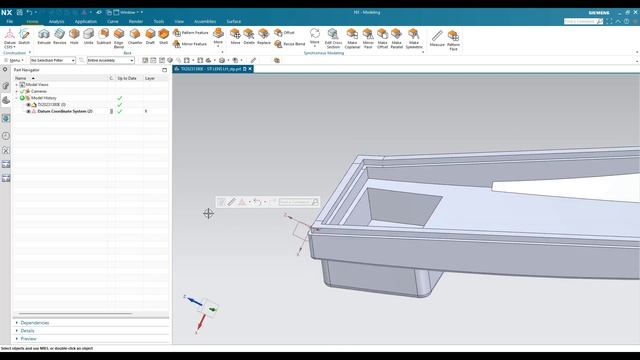Switch to the Curve ribbon tab
The image size is (640, 360).
point(113,22)
